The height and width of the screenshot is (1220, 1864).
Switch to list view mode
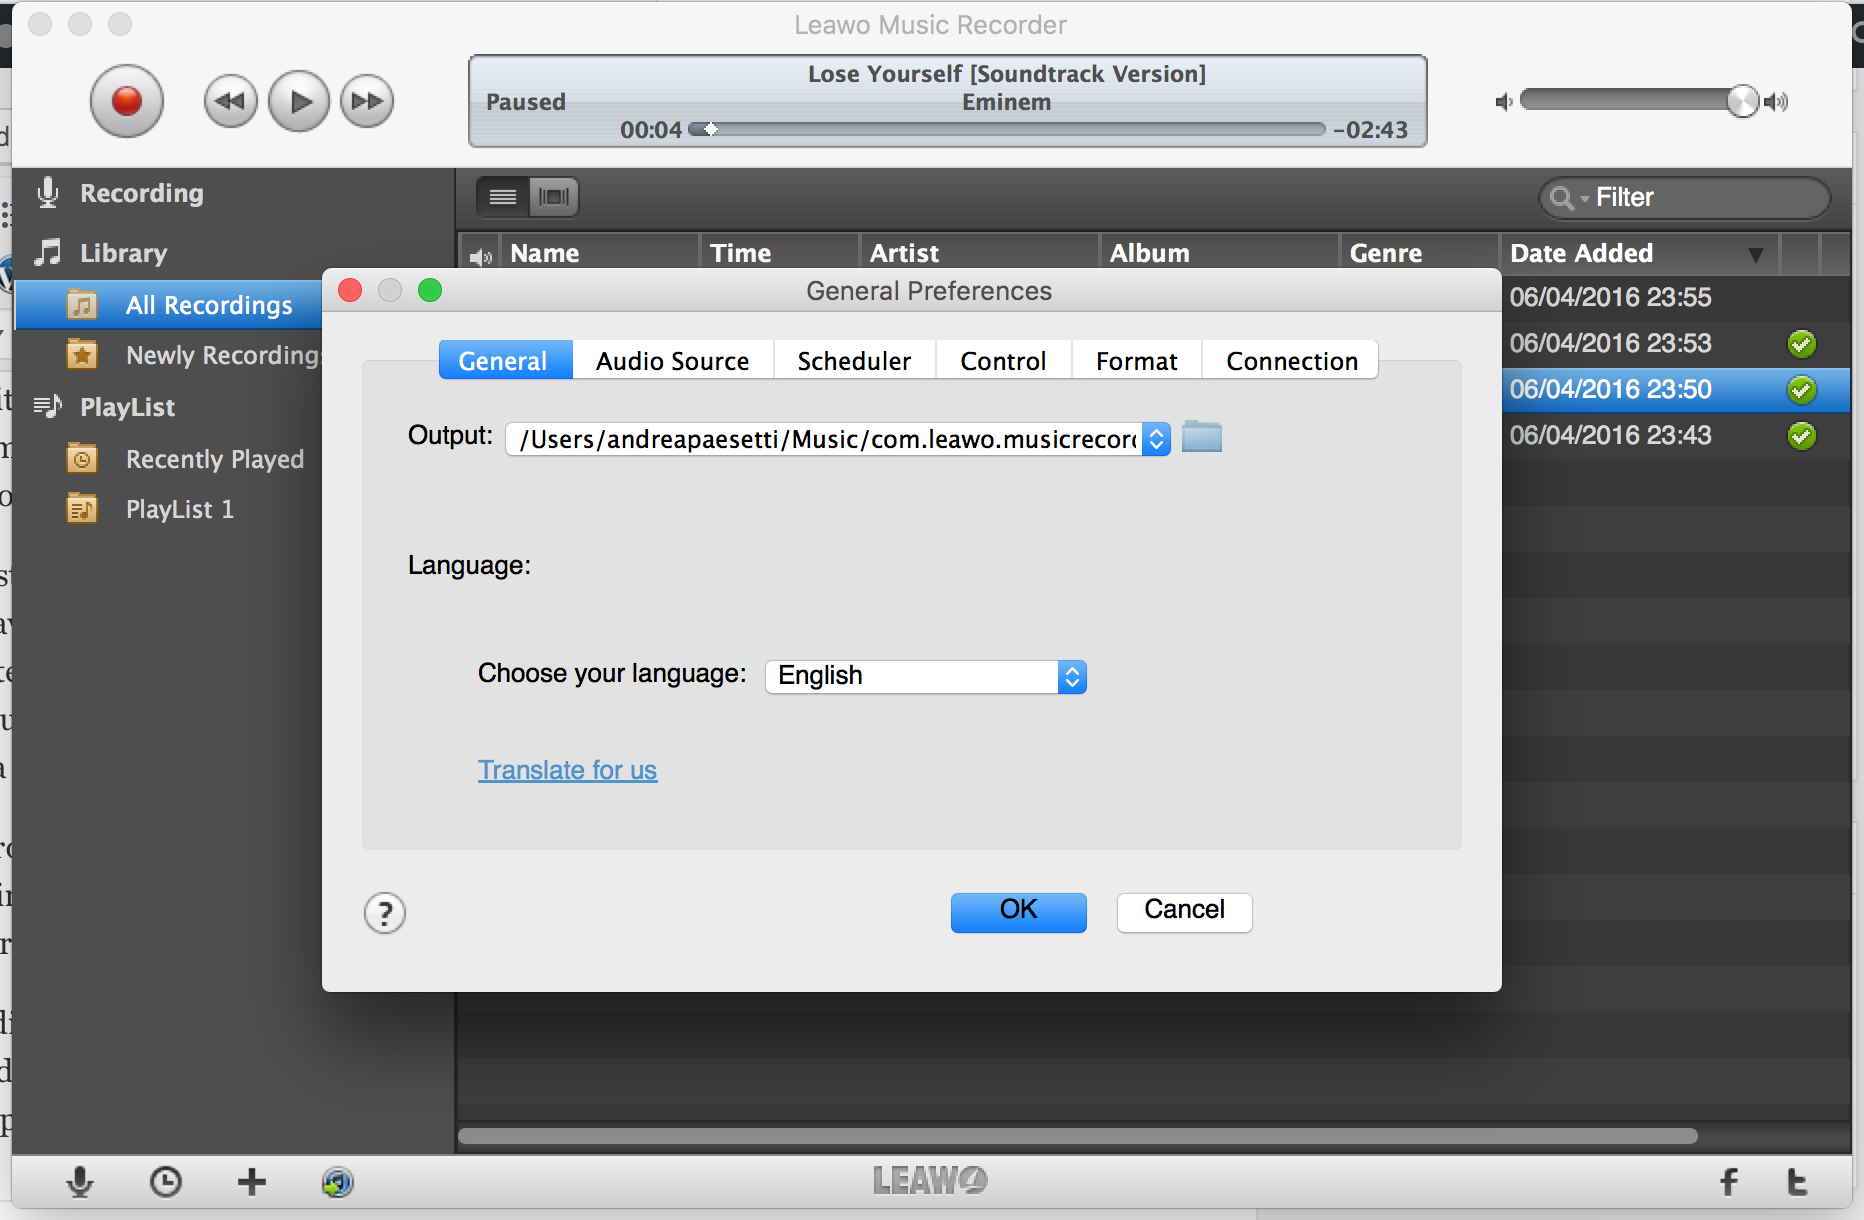502,197
